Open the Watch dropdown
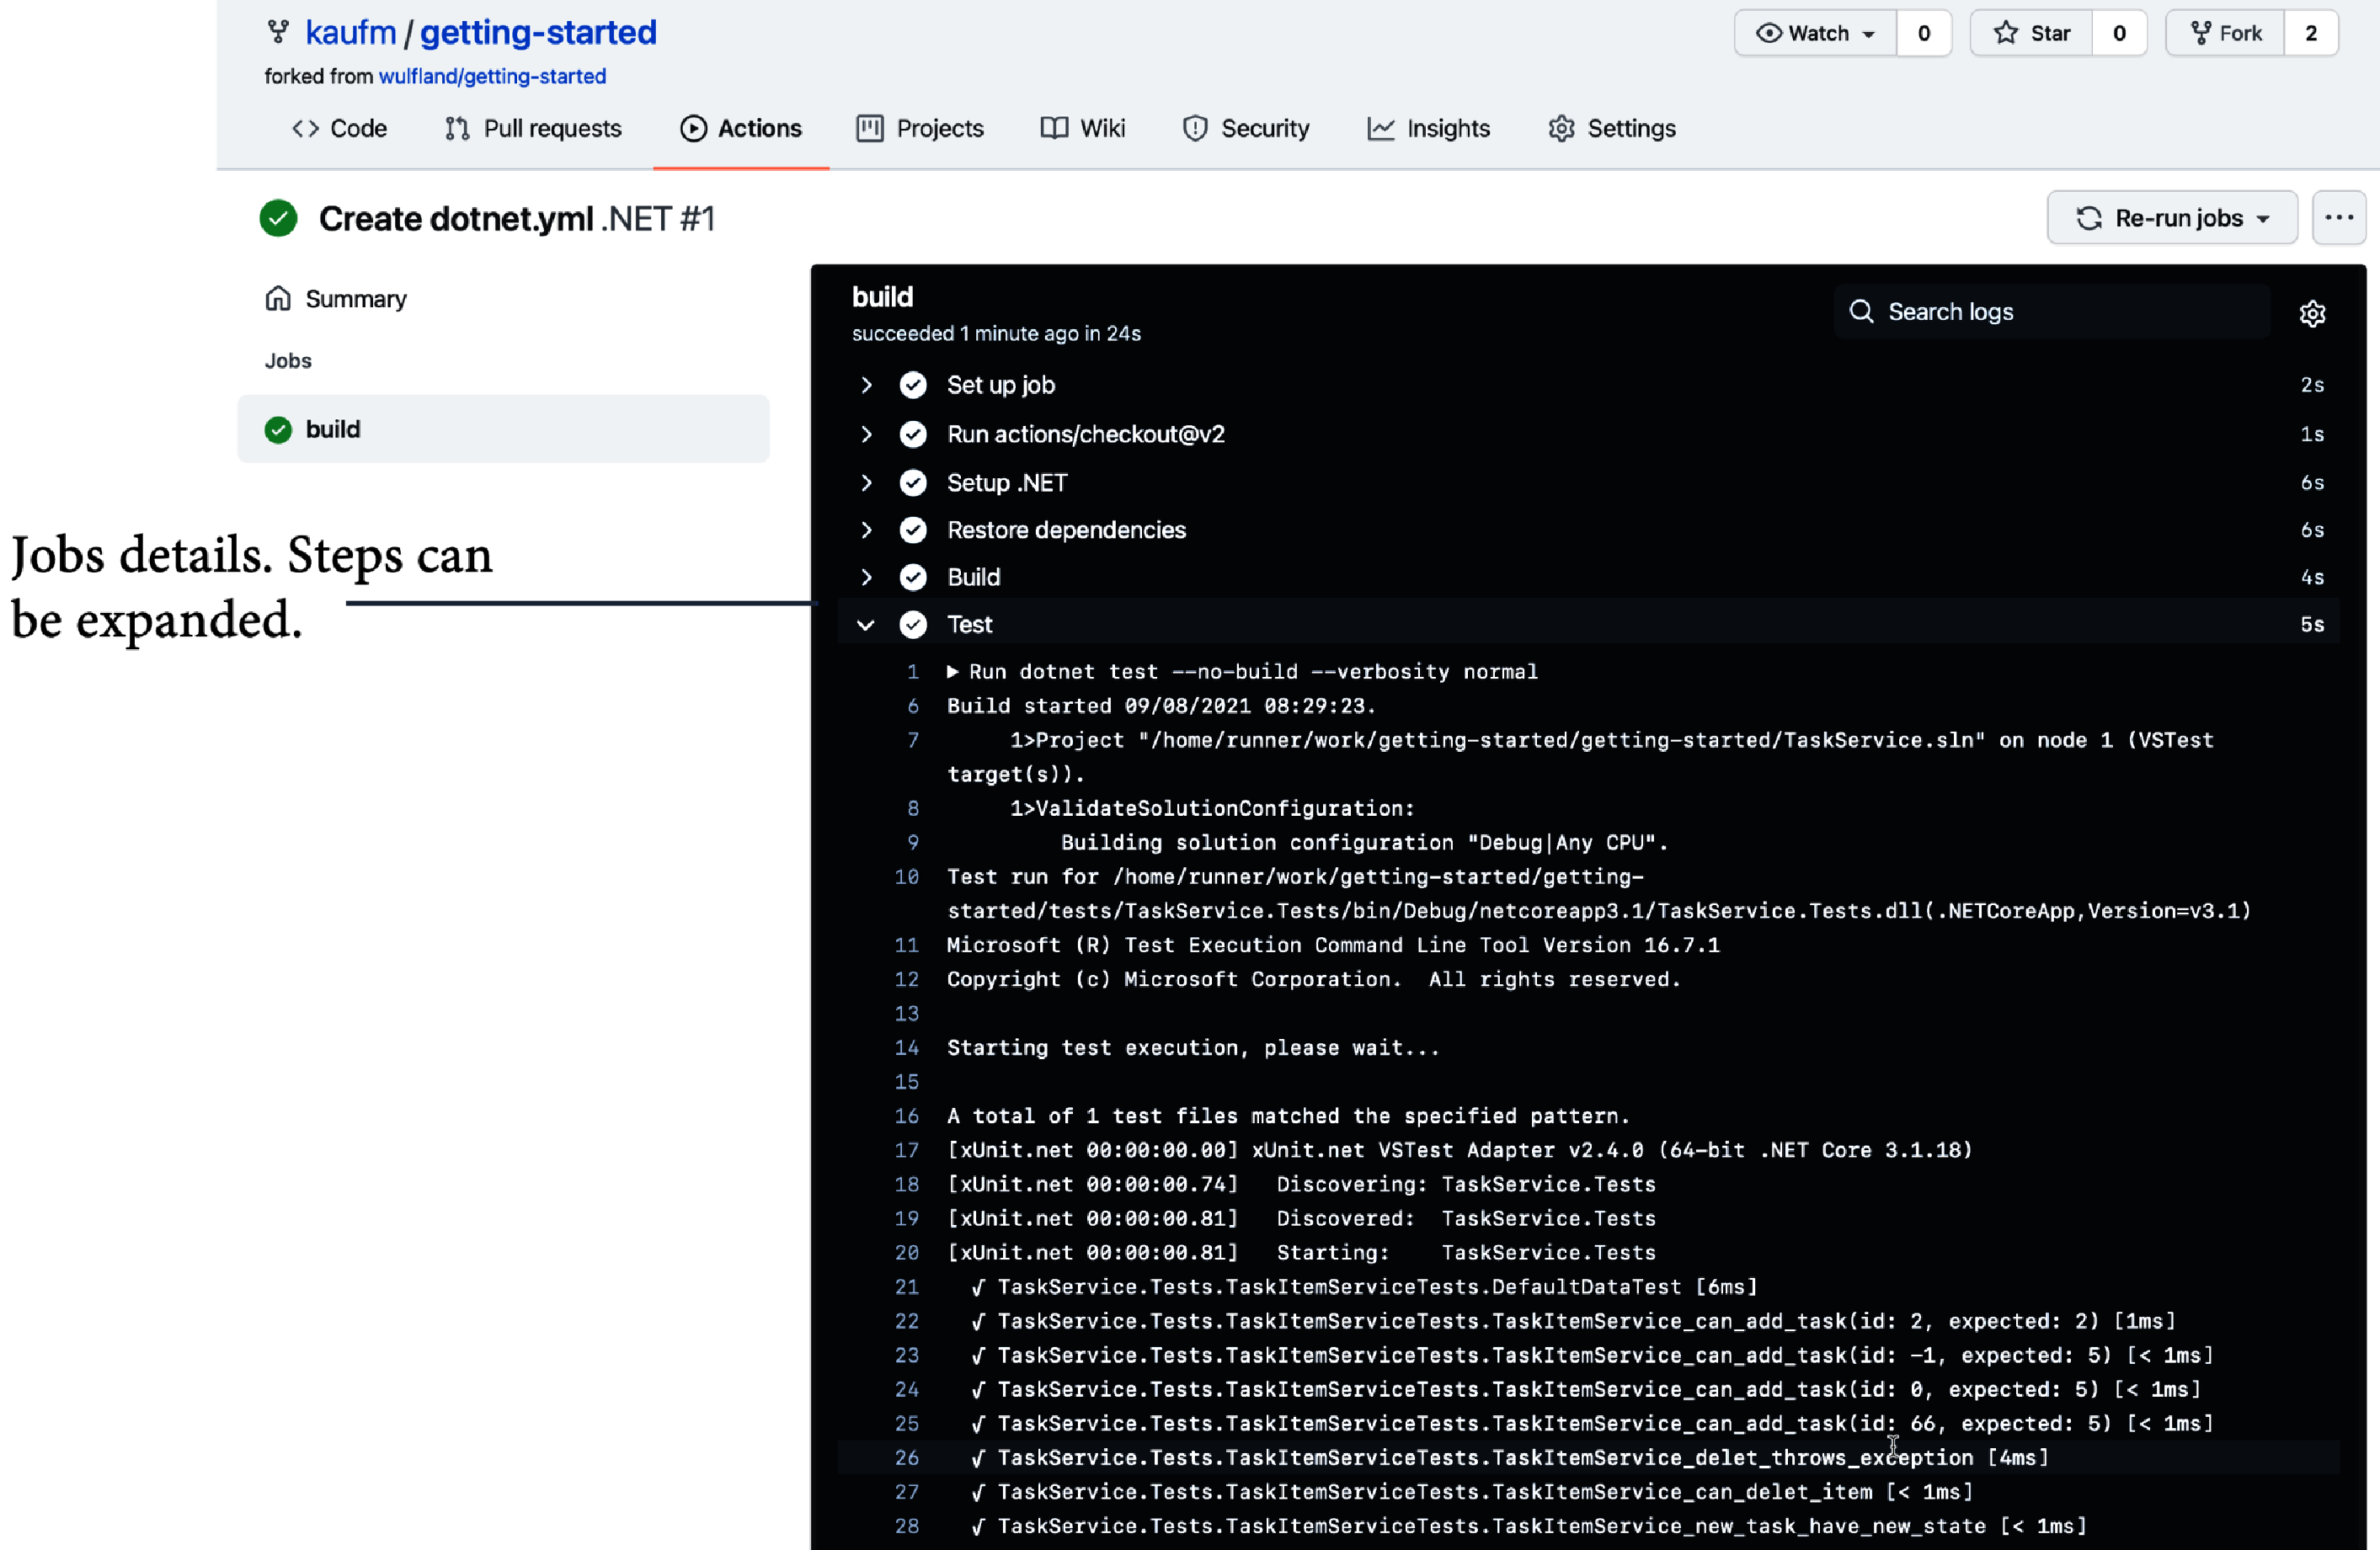2380x1550 pixels. click(x=1814, y=33)
